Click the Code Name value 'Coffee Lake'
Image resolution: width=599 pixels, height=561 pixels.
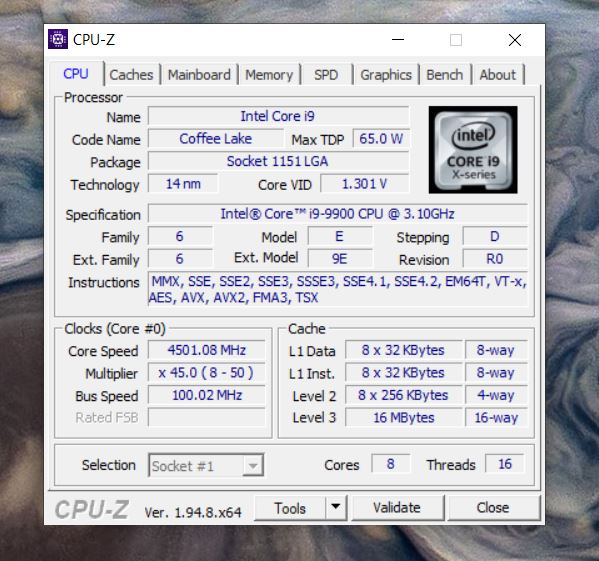pyautogui.click(x=216, y=139)
